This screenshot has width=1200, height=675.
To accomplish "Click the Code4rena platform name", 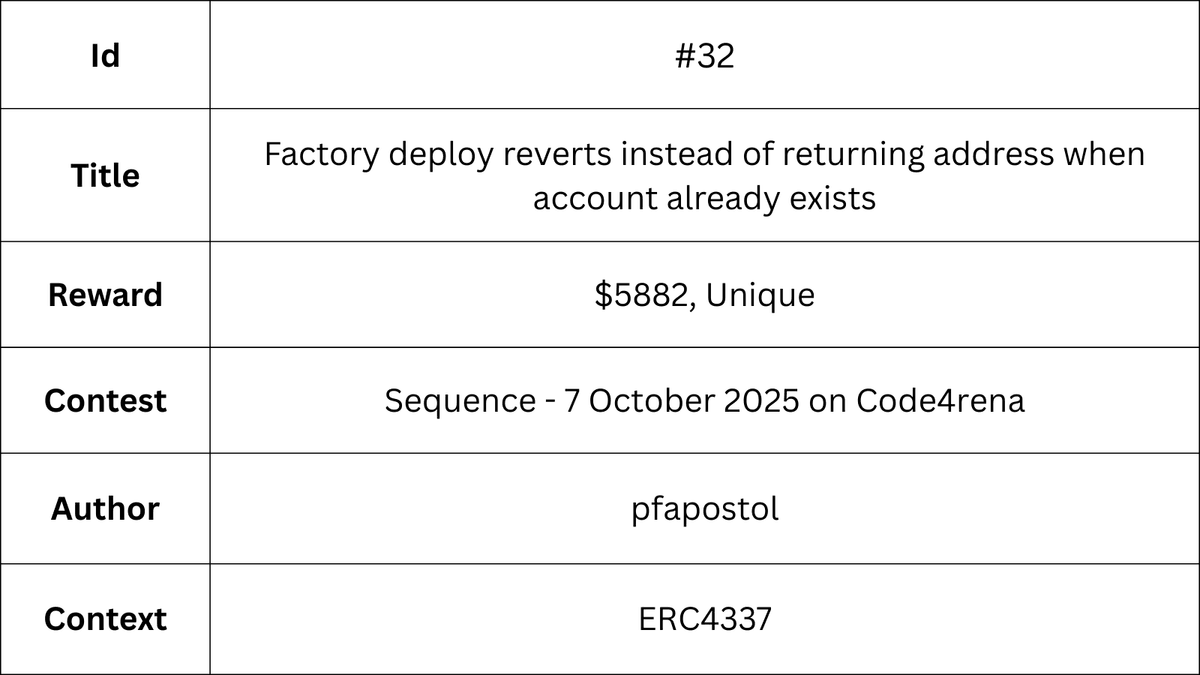I will tap(940, 401).
